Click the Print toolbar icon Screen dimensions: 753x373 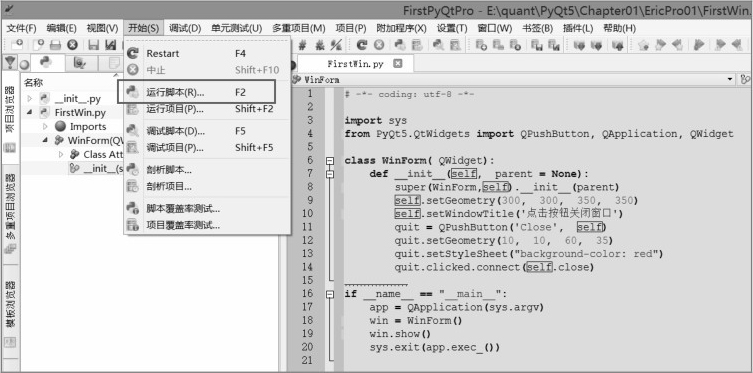coord(55,45)
